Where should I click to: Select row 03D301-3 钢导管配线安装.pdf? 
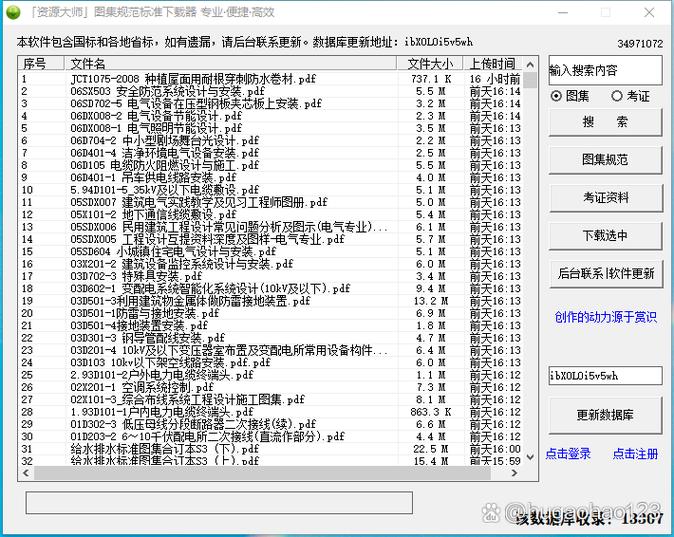271,338
